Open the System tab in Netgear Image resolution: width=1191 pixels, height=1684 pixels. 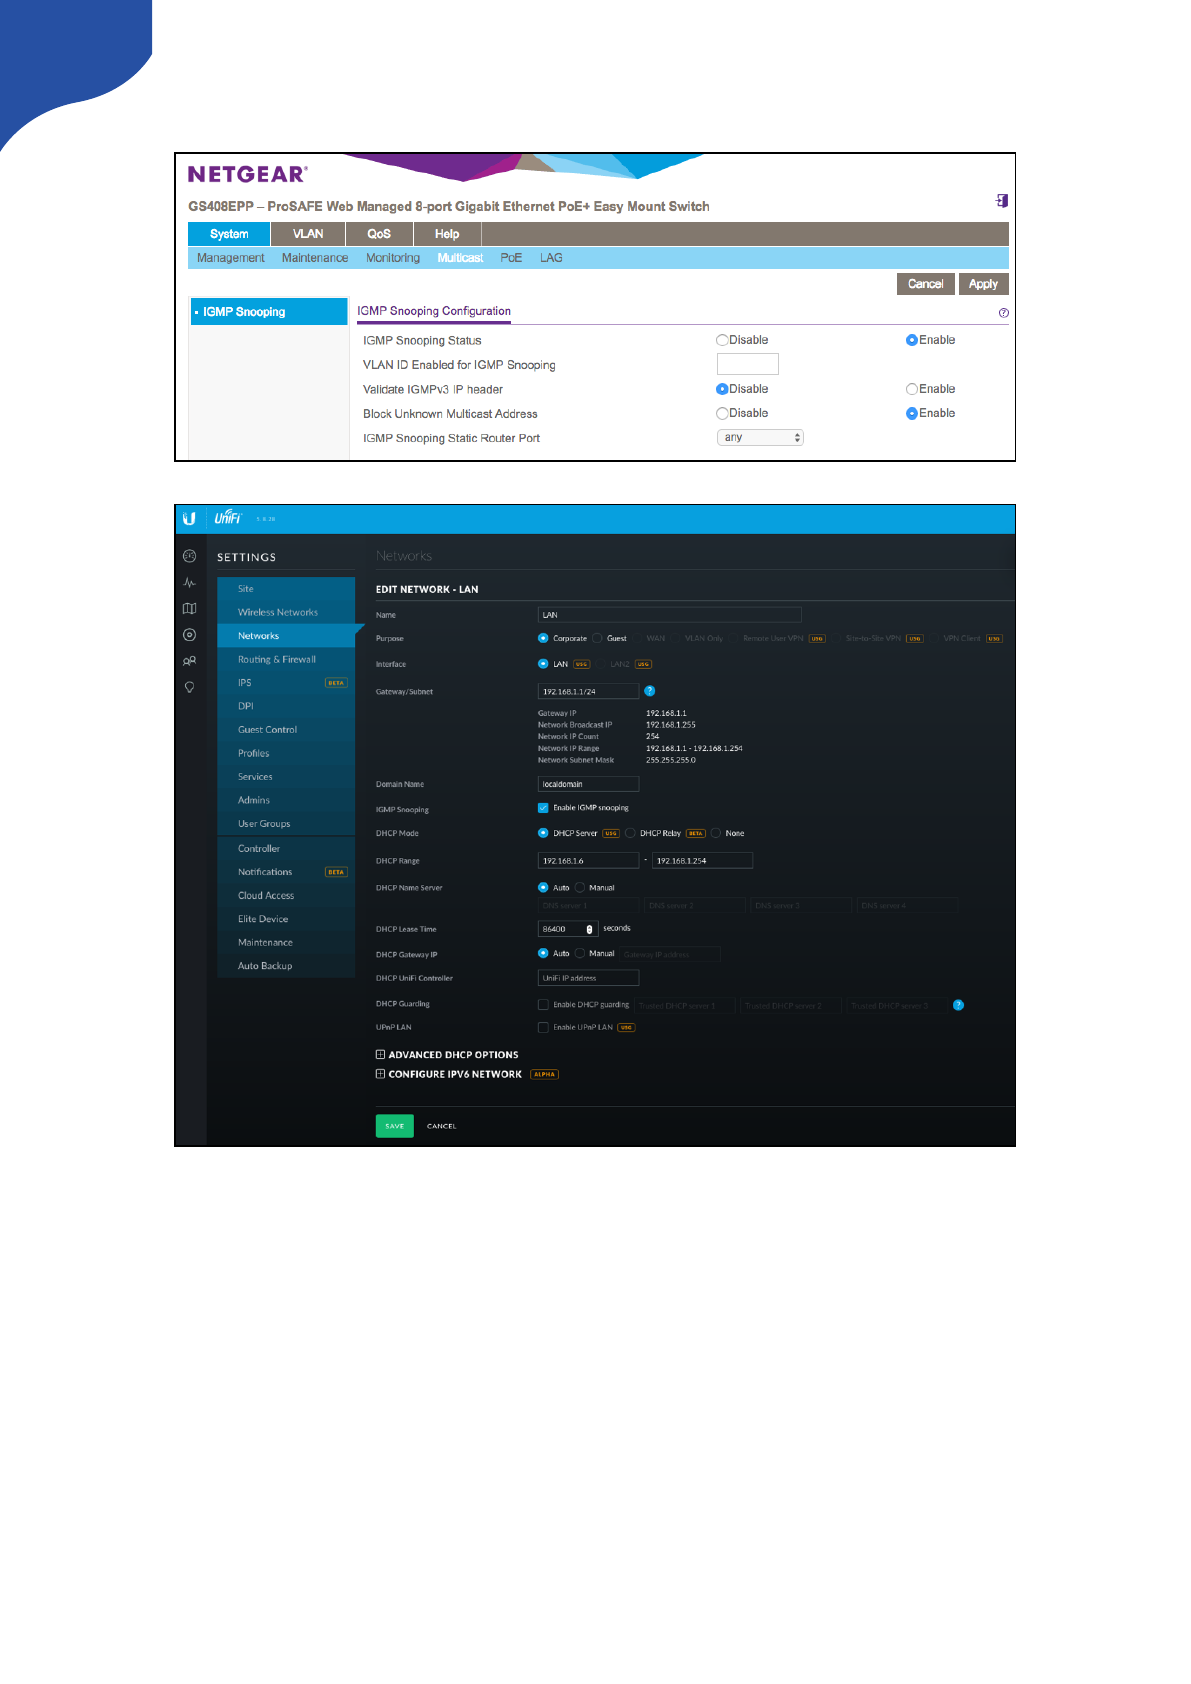point(229,234)
